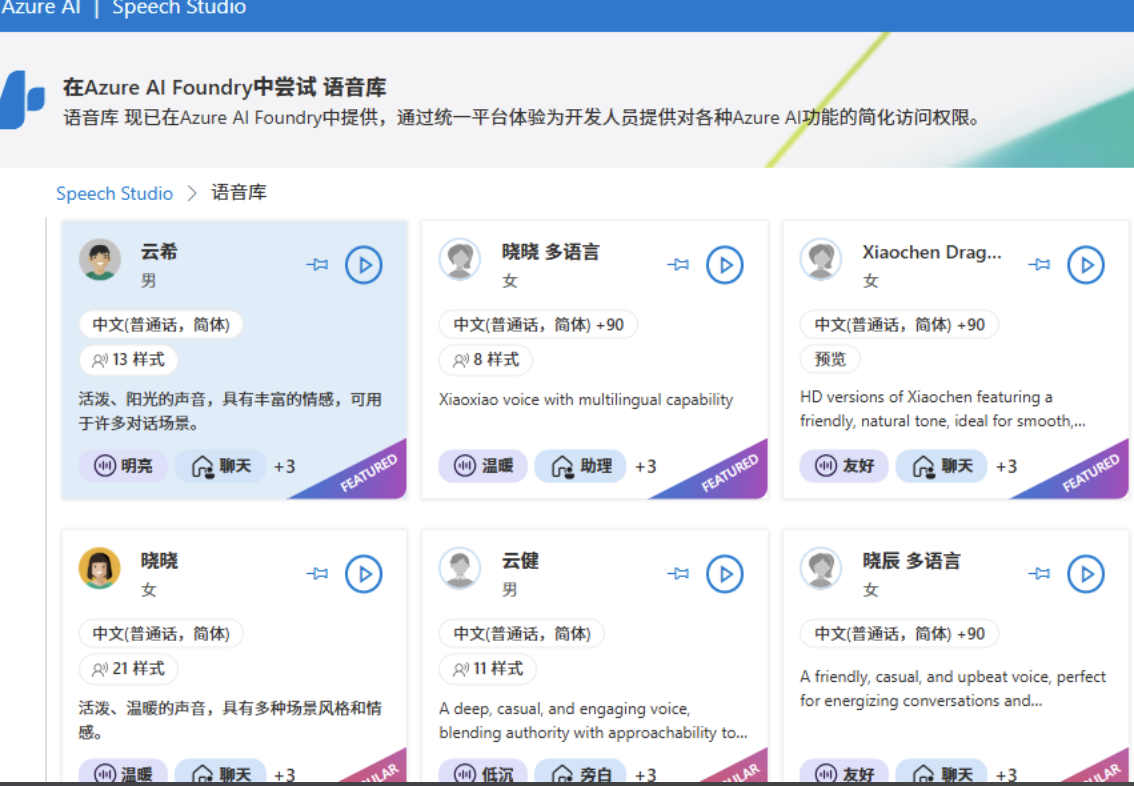
Task: Click HD versions of Xiaochen description
Action: pos(942,409)
